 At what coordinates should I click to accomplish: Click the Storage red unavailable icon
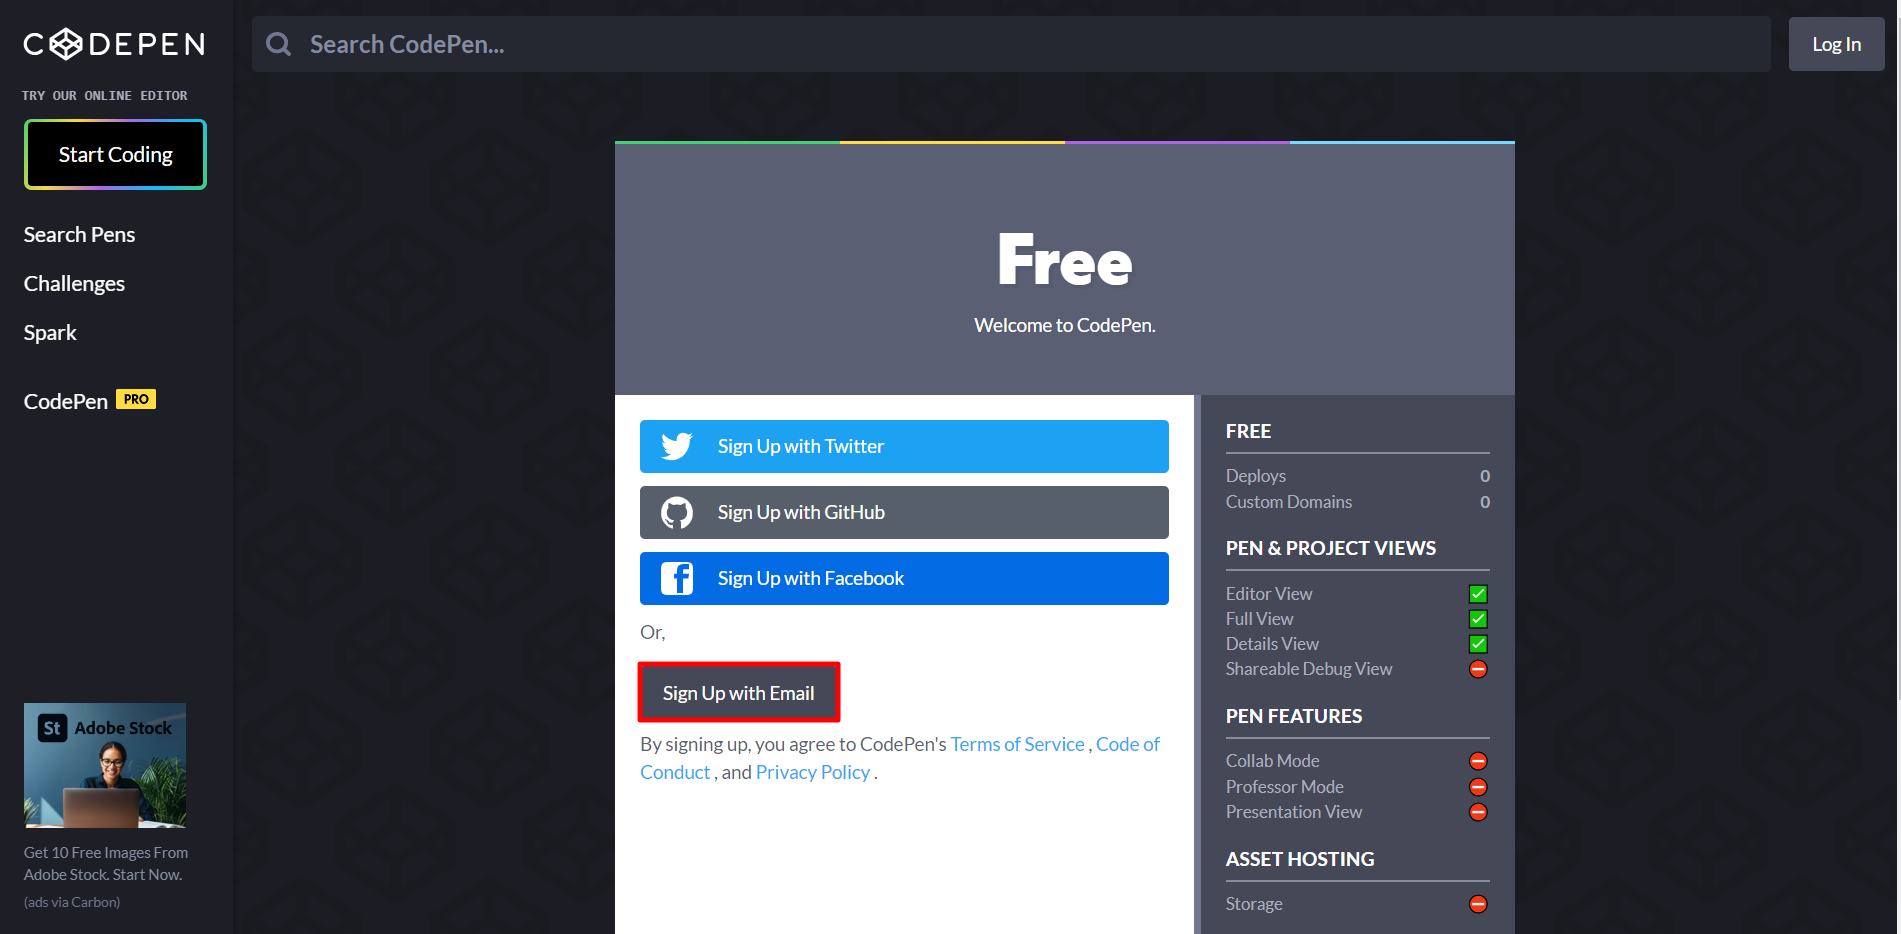(1478, 904)
